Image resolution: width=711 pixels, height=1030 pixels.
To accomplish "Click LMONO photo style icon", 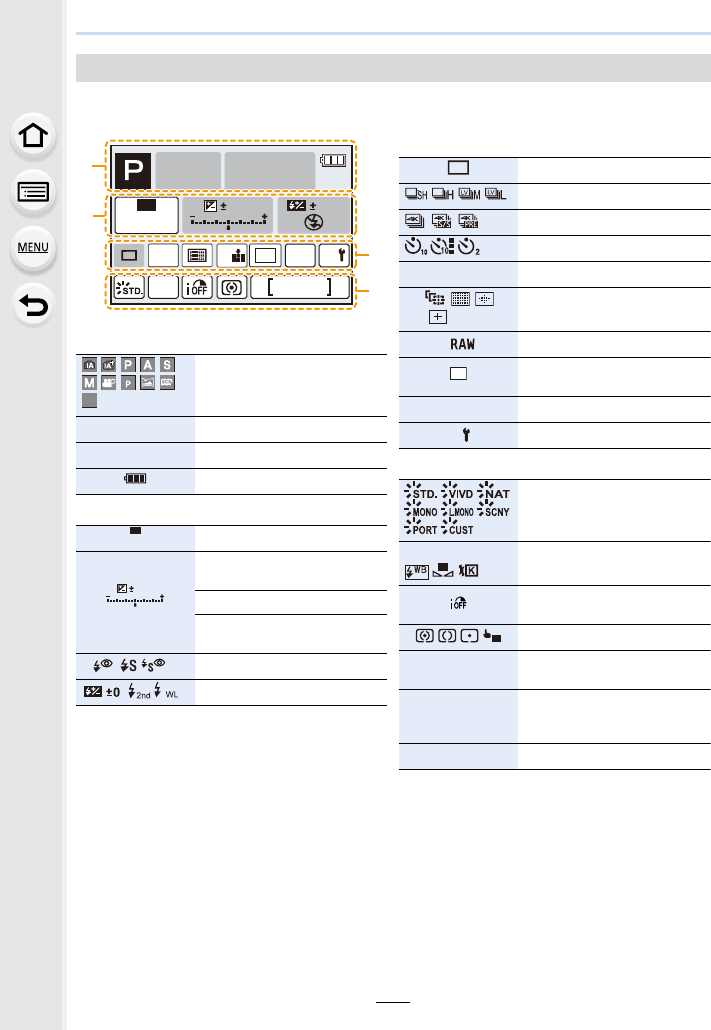I will click(x=457, y=510).
